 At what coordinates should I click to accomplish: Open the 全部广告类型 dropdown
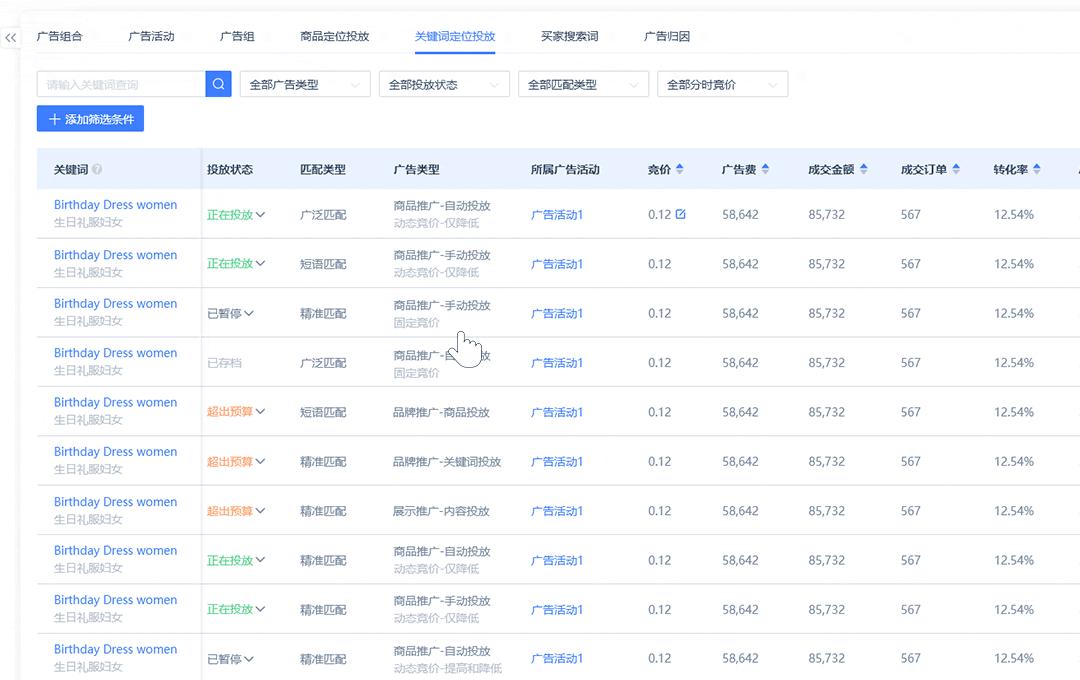tap(305, 84)
